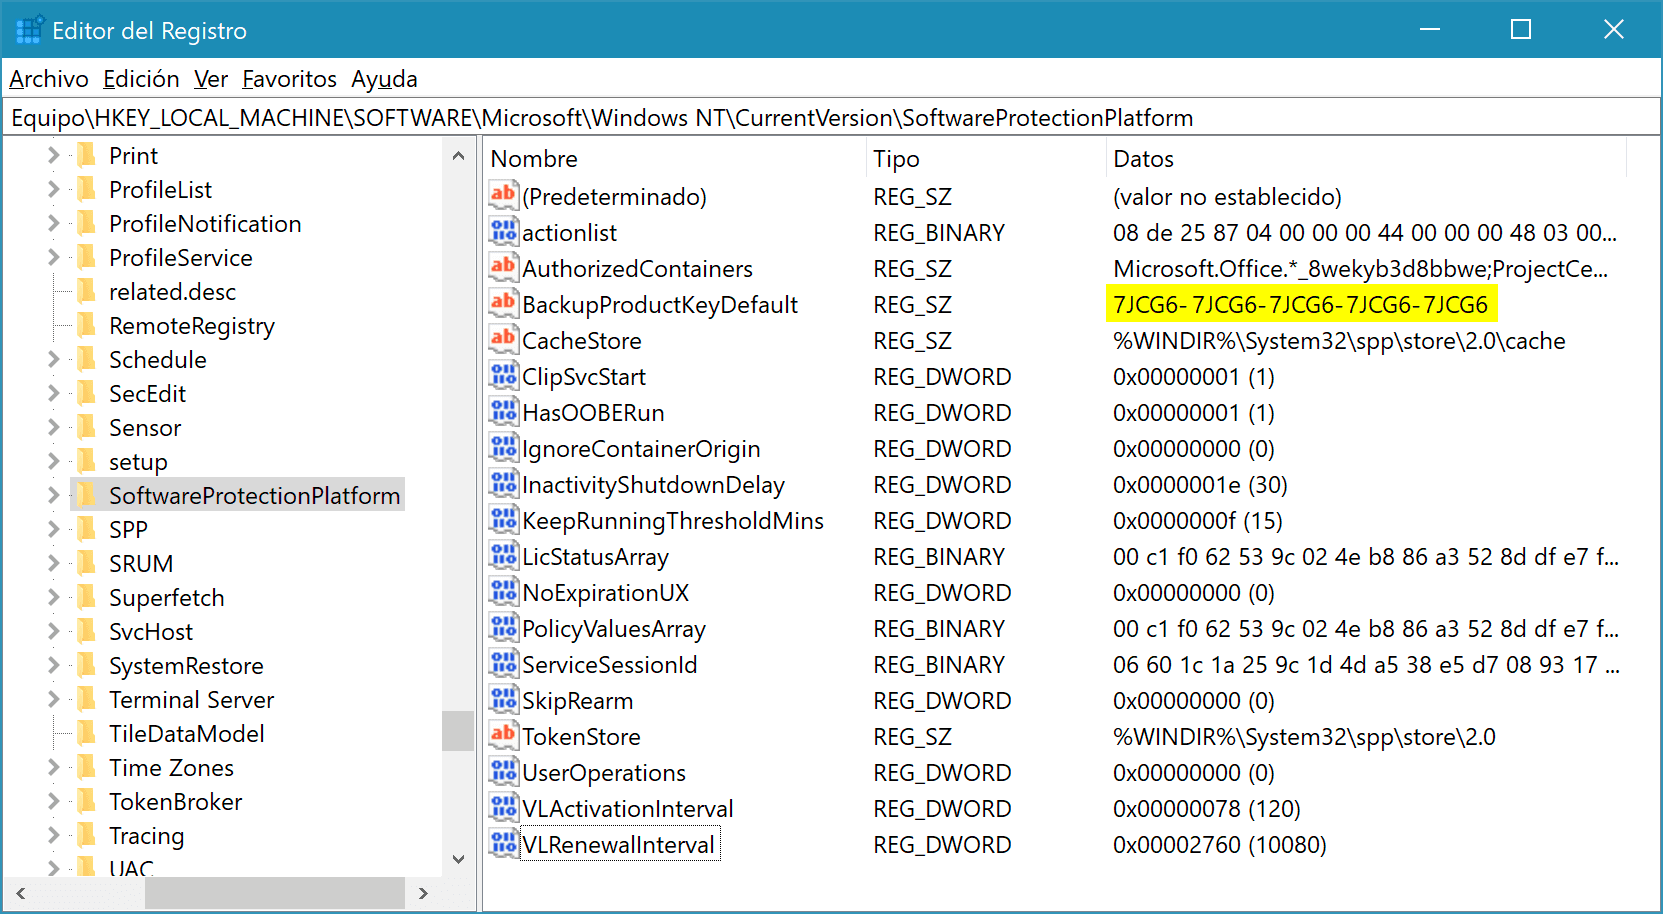Click the binary icon beside PolicyValuesArray
1663x914 pixels.
[503, 627]
